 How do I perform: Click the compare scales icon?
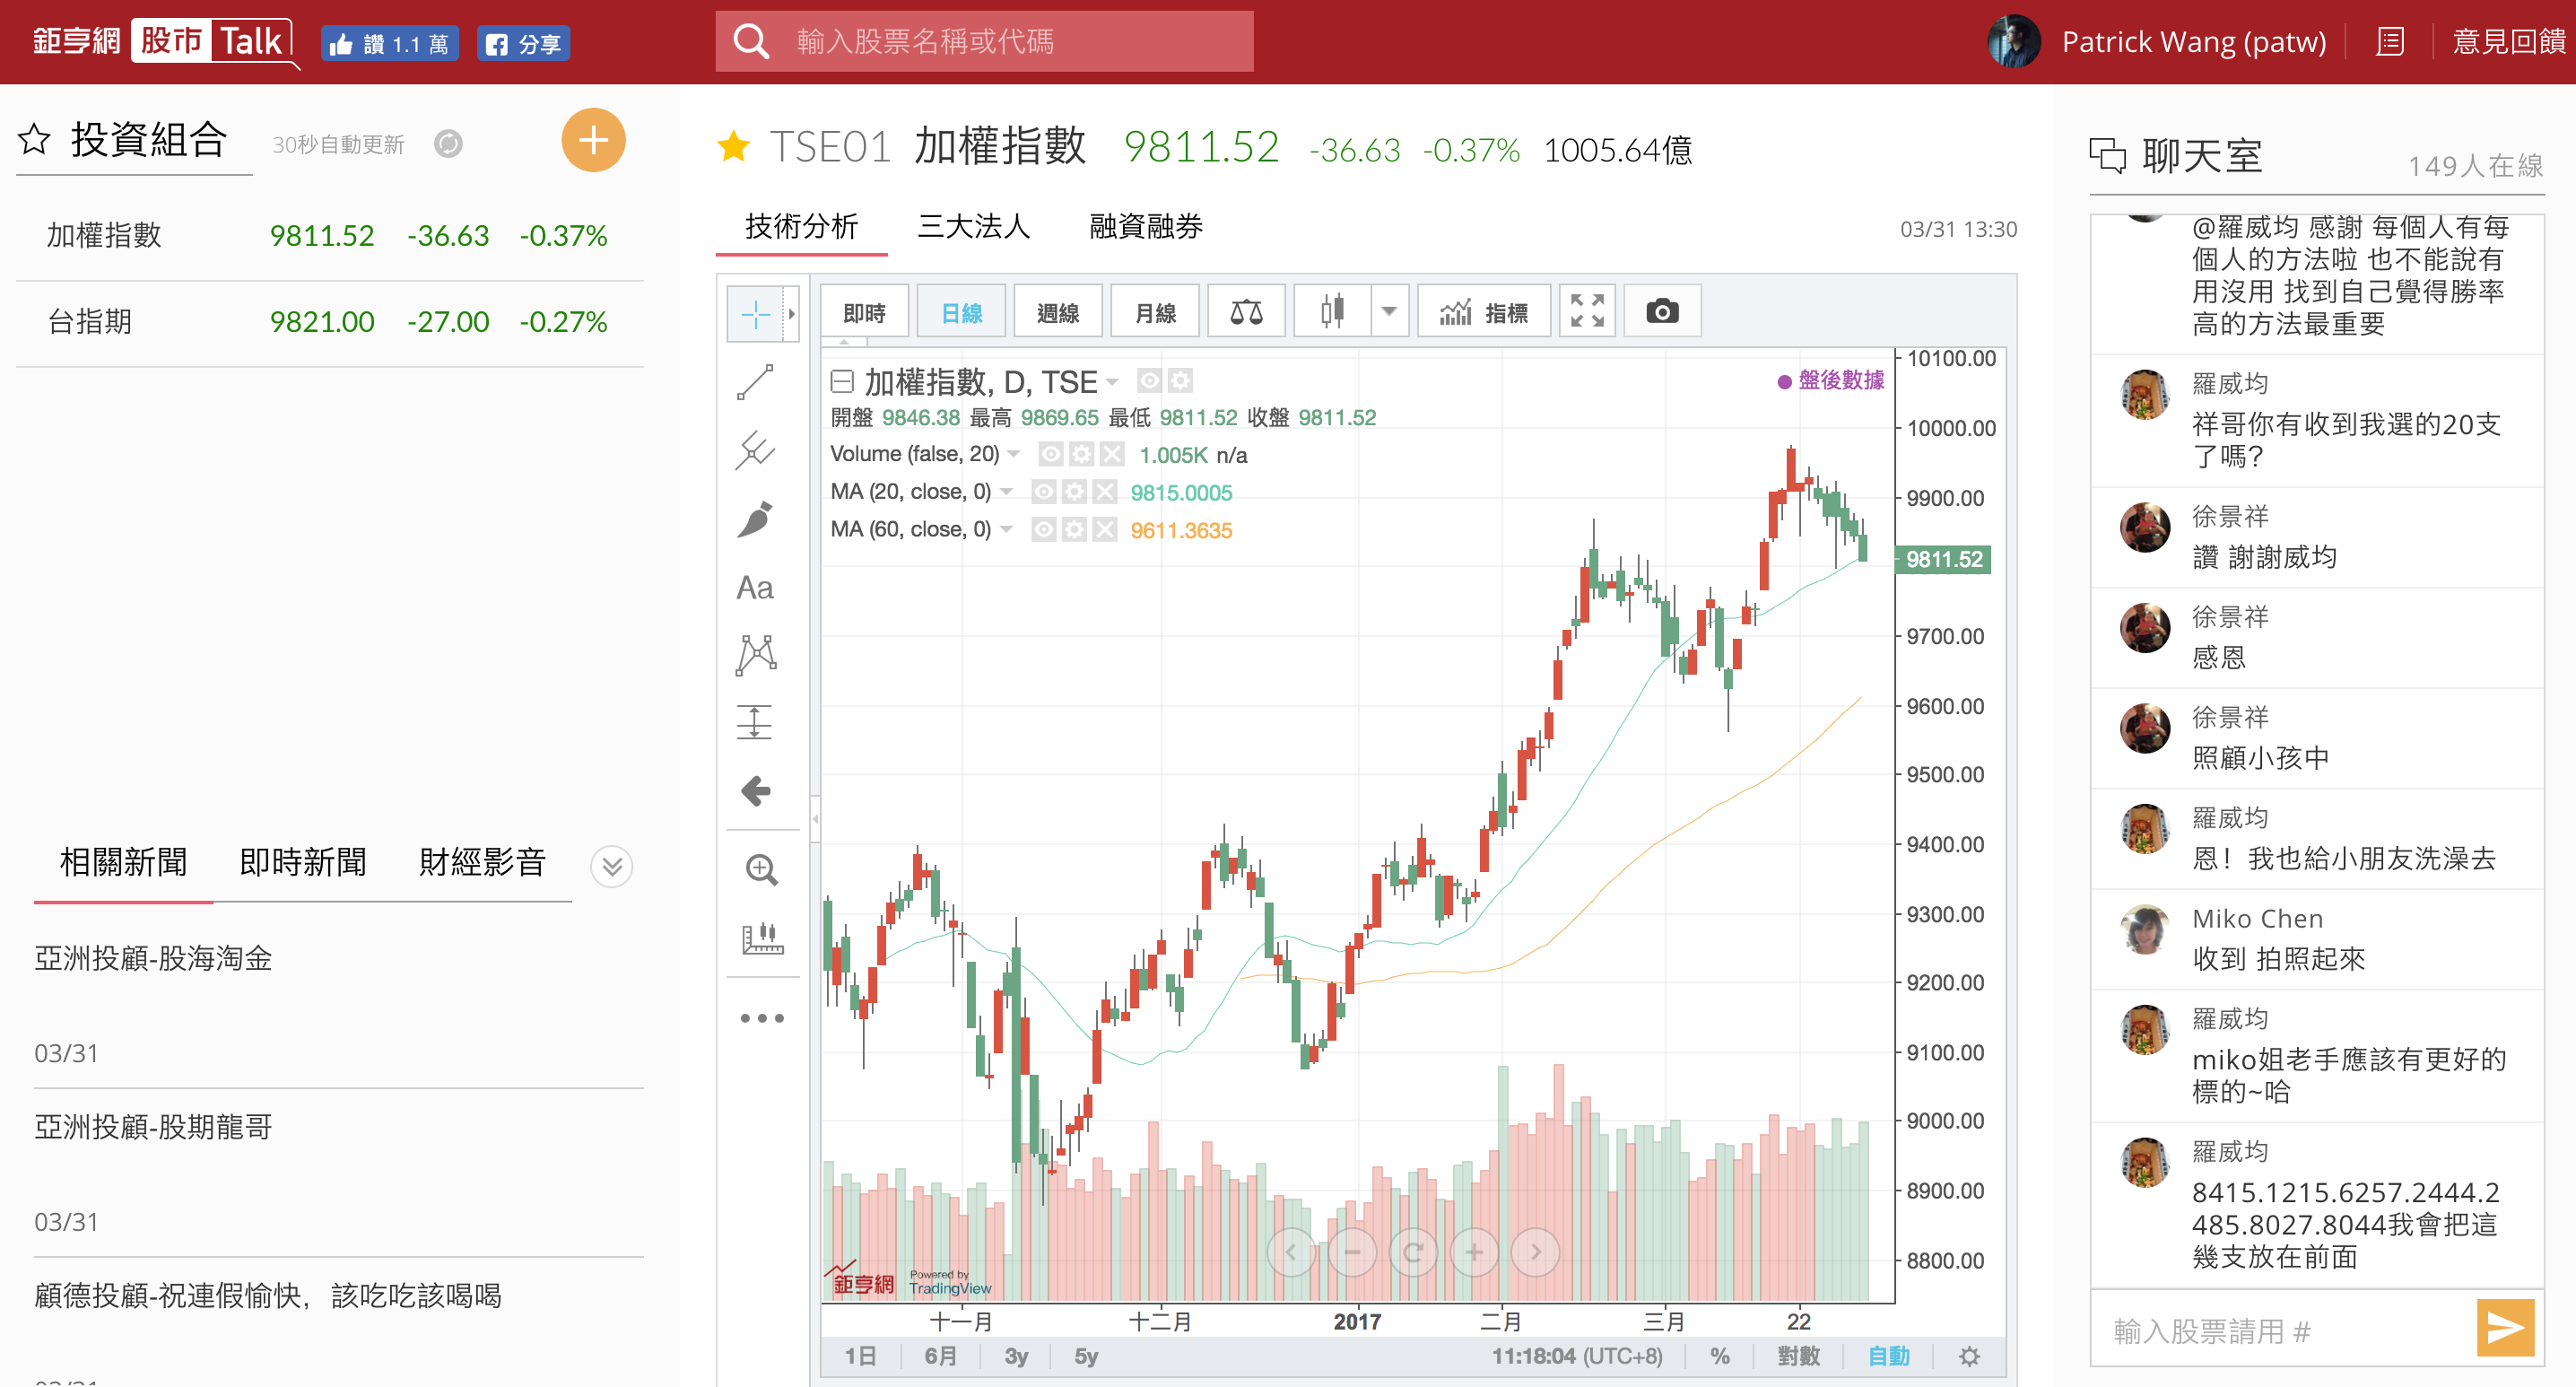(1246, 312)
